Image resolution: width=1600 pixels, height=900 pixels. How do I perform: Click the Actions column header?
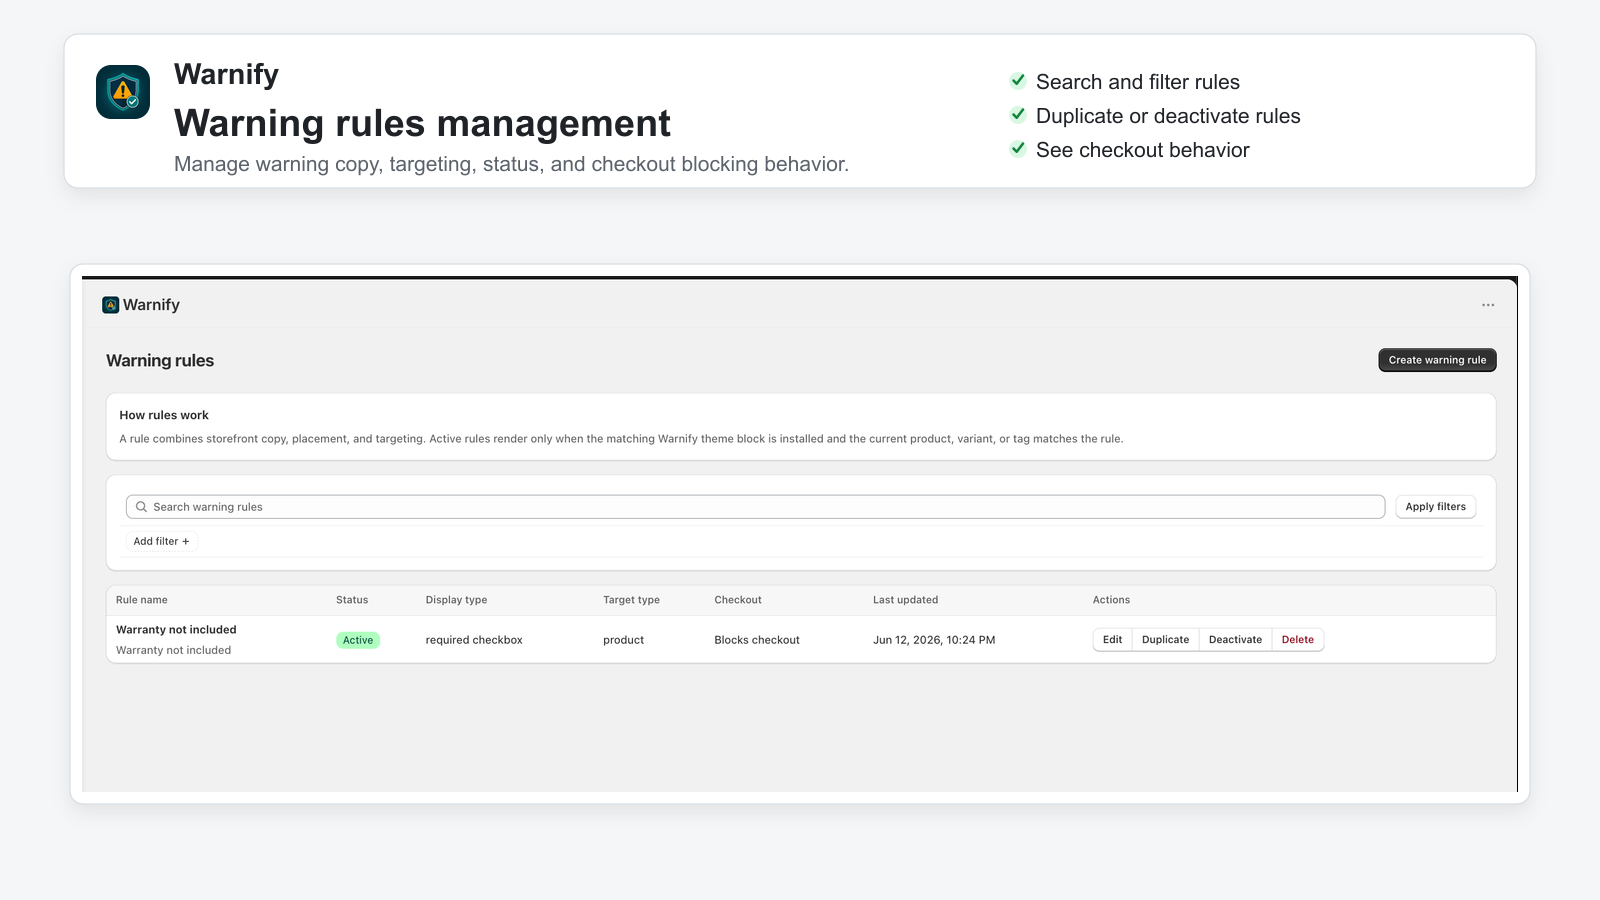(x=1111, y=600)
